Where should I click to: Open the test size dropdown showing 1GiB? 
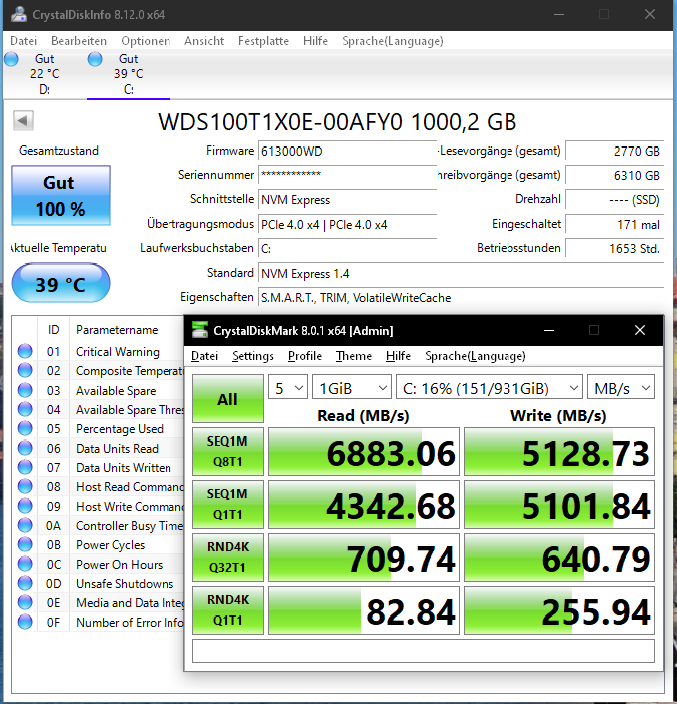tap(352, 387)
